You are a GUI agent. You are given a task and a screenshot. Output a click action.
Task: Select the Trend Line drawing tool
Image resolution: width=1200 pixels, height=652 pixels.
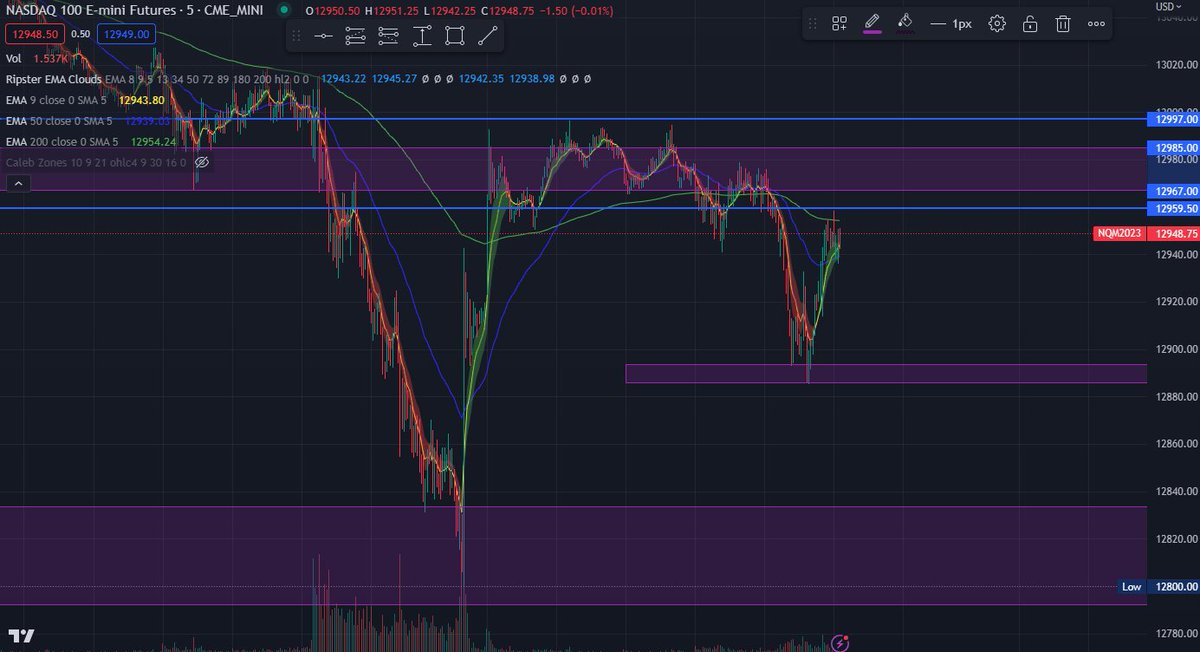(x=488, y=36)
